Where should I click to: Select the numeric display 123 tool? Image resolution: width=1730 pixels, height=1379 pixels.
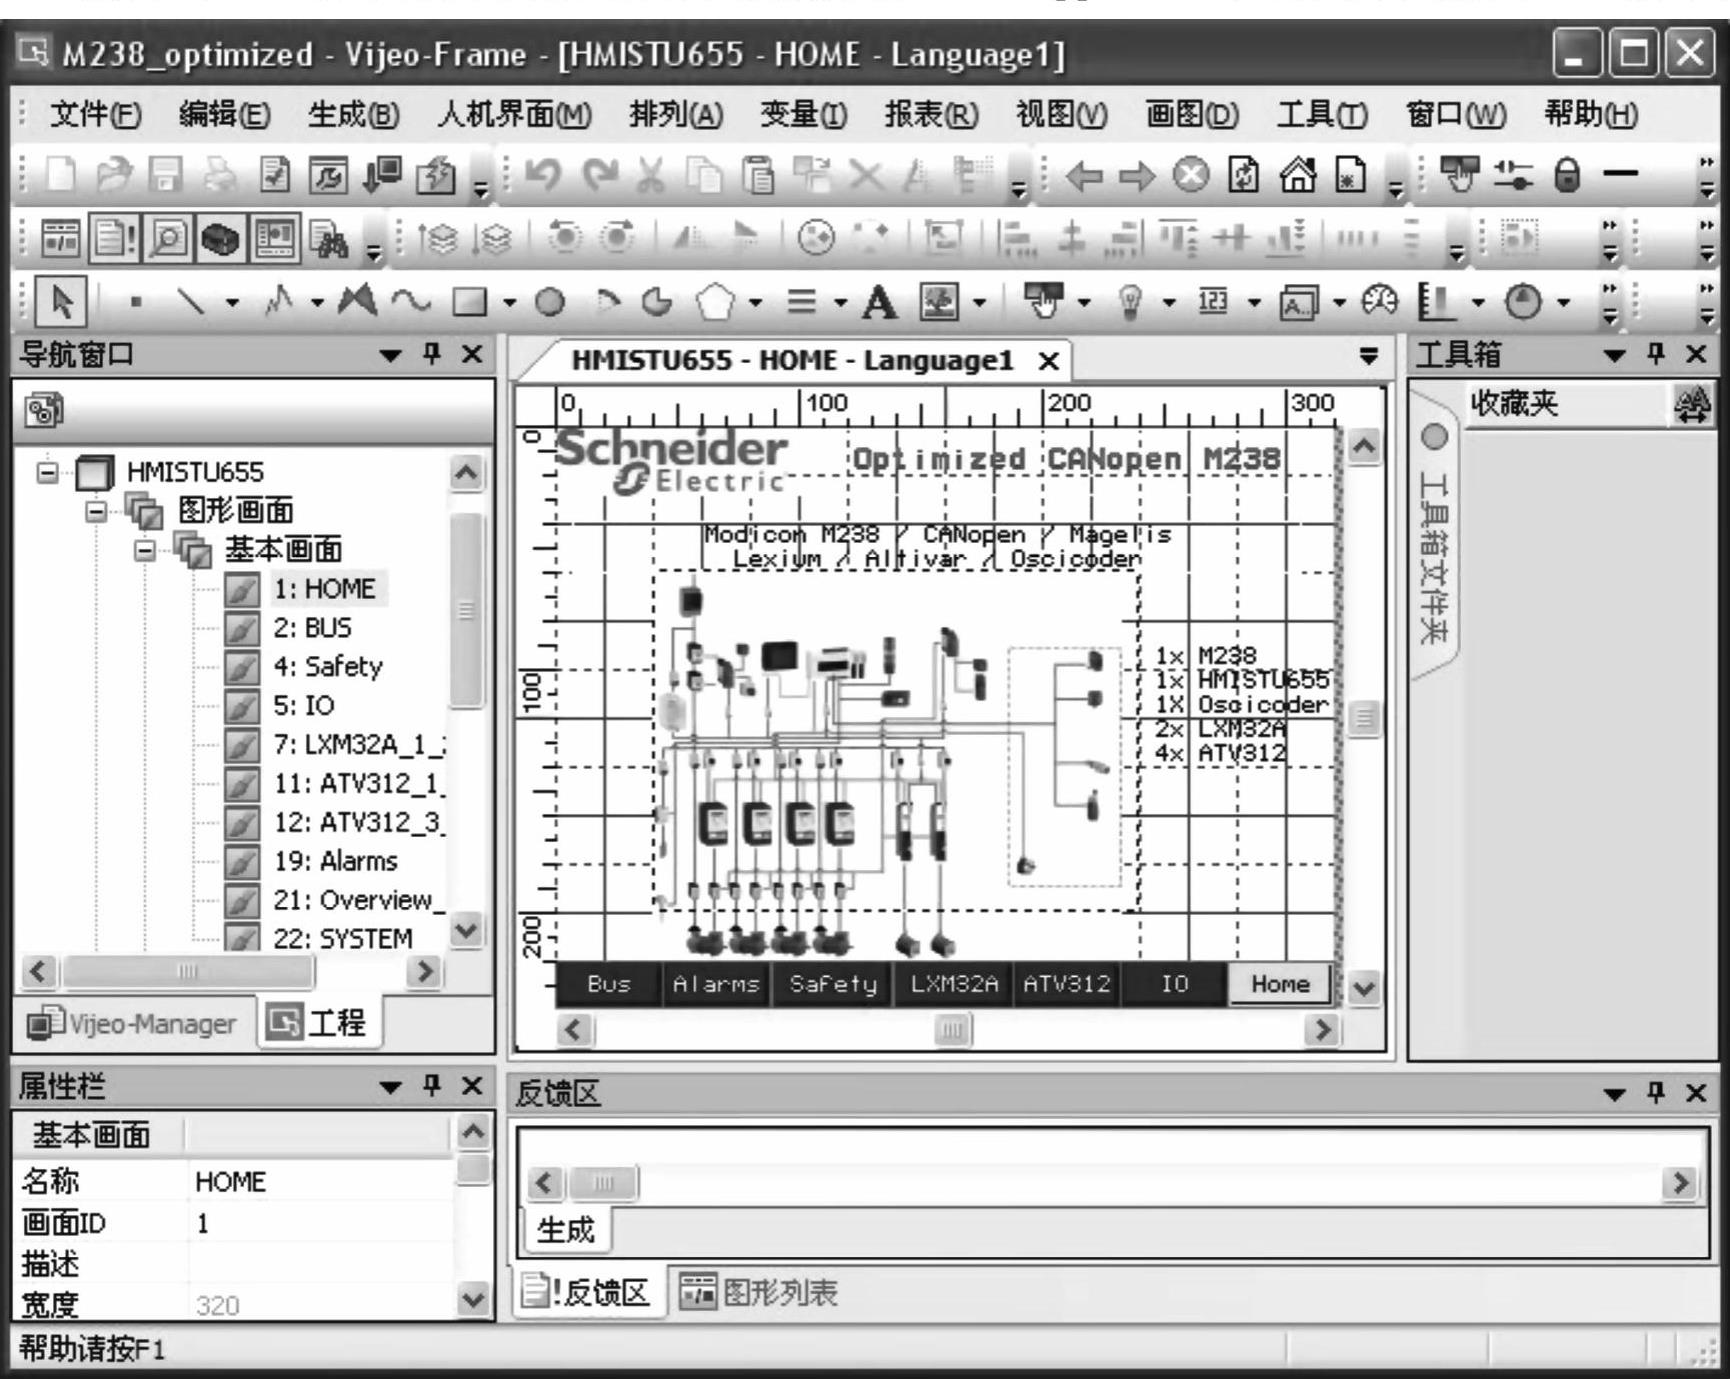pos(1212,300)
